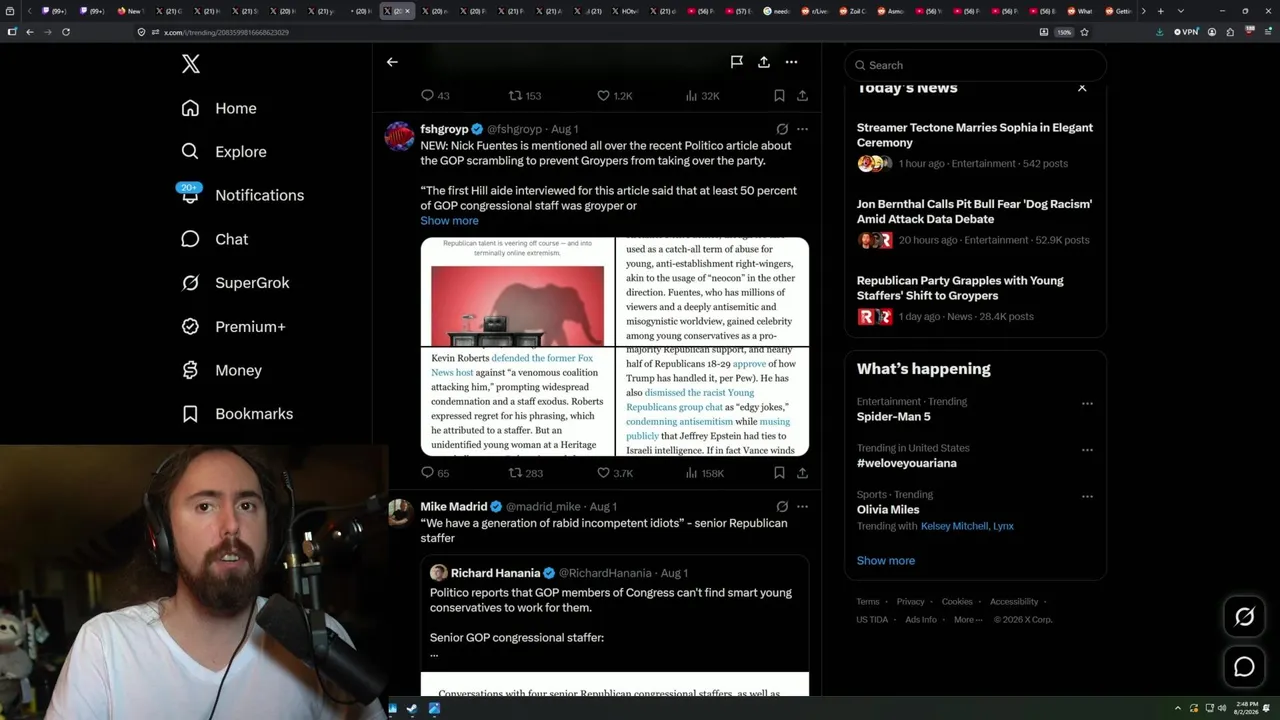This screenshot has width=1280, height=720.
Task: Open more options on fshgroyp's post
Action: (802, 129)
